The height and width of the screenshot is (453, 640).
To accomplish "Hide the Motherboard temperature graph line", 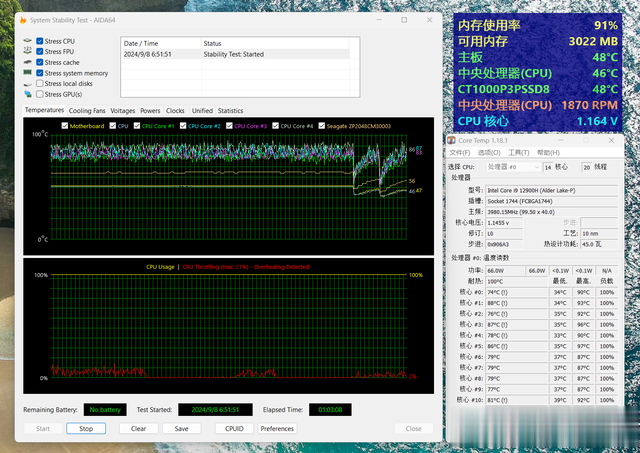I will 64,126.
